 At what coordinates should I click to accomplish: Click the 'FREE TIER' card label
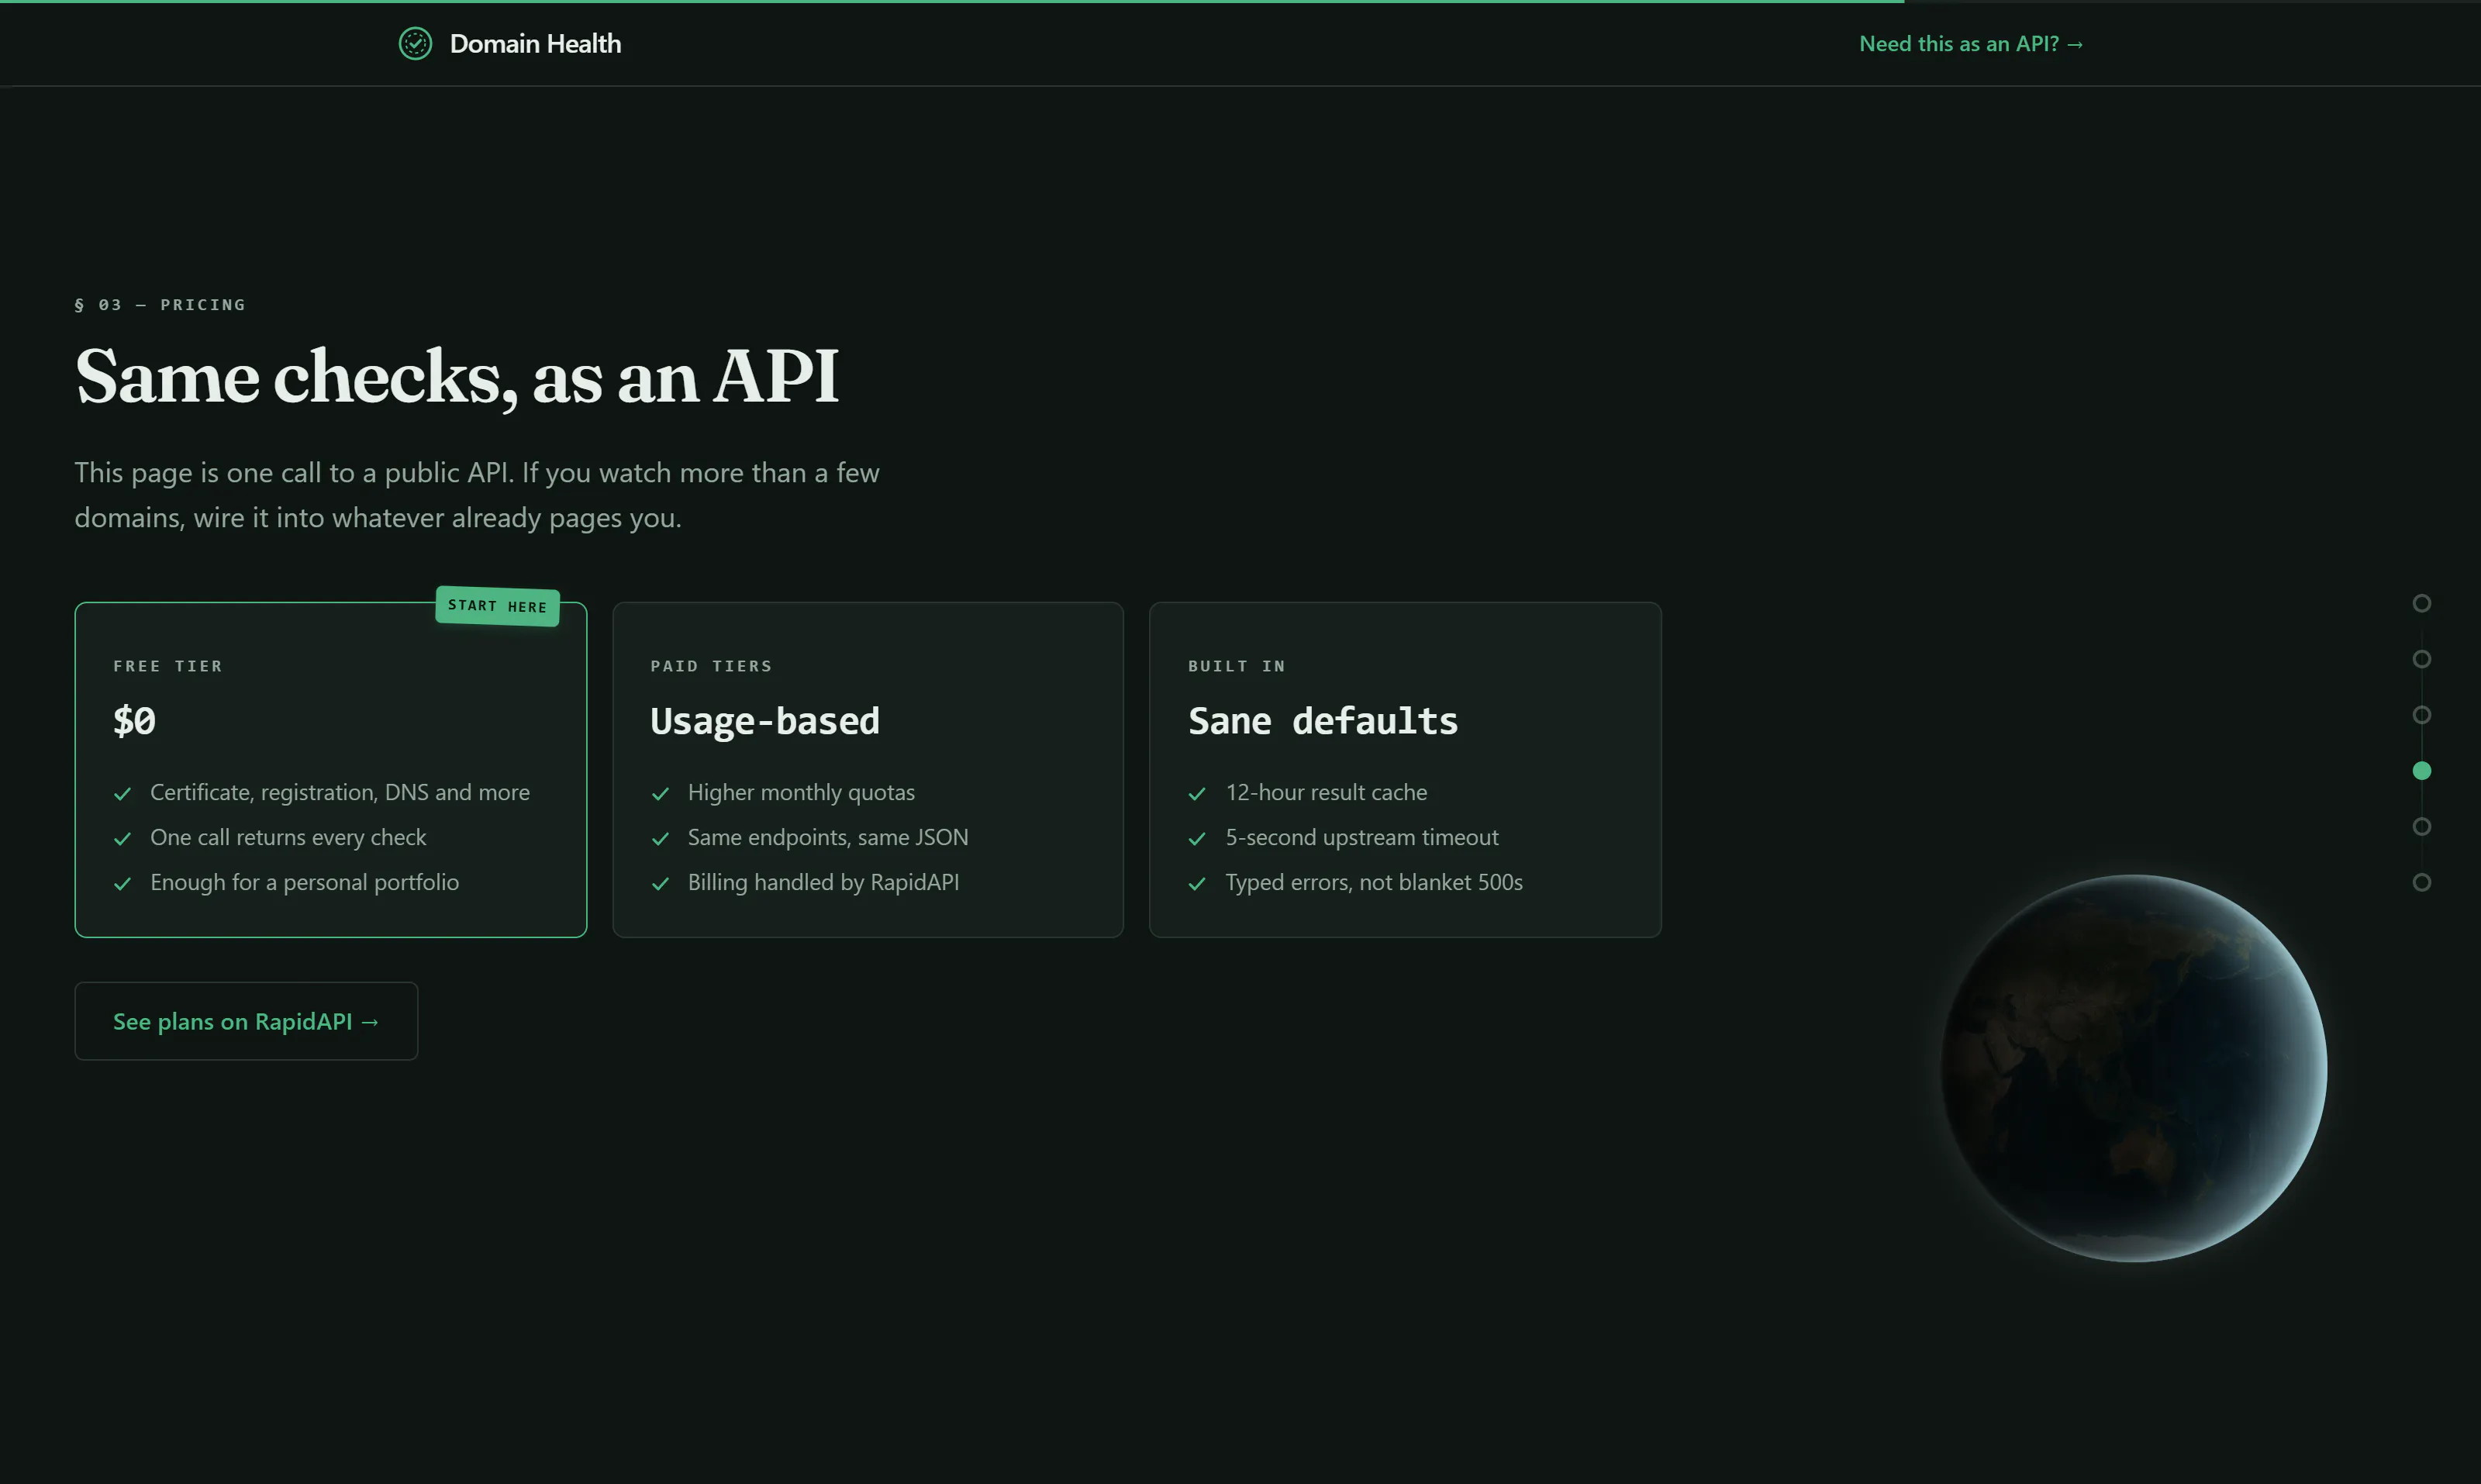(168, 666)
